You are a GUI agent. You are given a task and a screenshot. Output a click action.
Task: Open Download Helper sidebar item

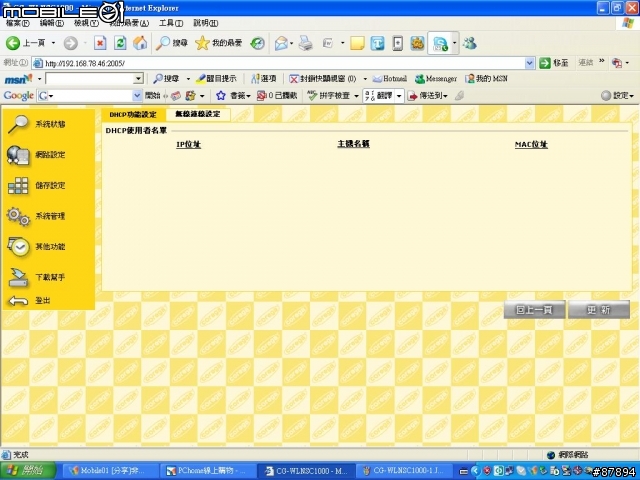37,277
